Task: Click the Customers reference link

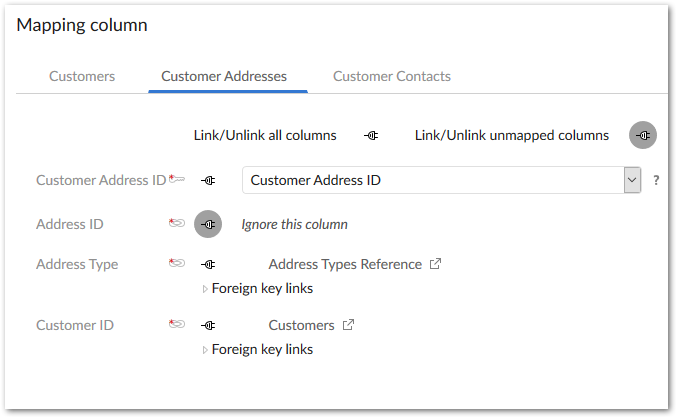Action: coord(301,325)
